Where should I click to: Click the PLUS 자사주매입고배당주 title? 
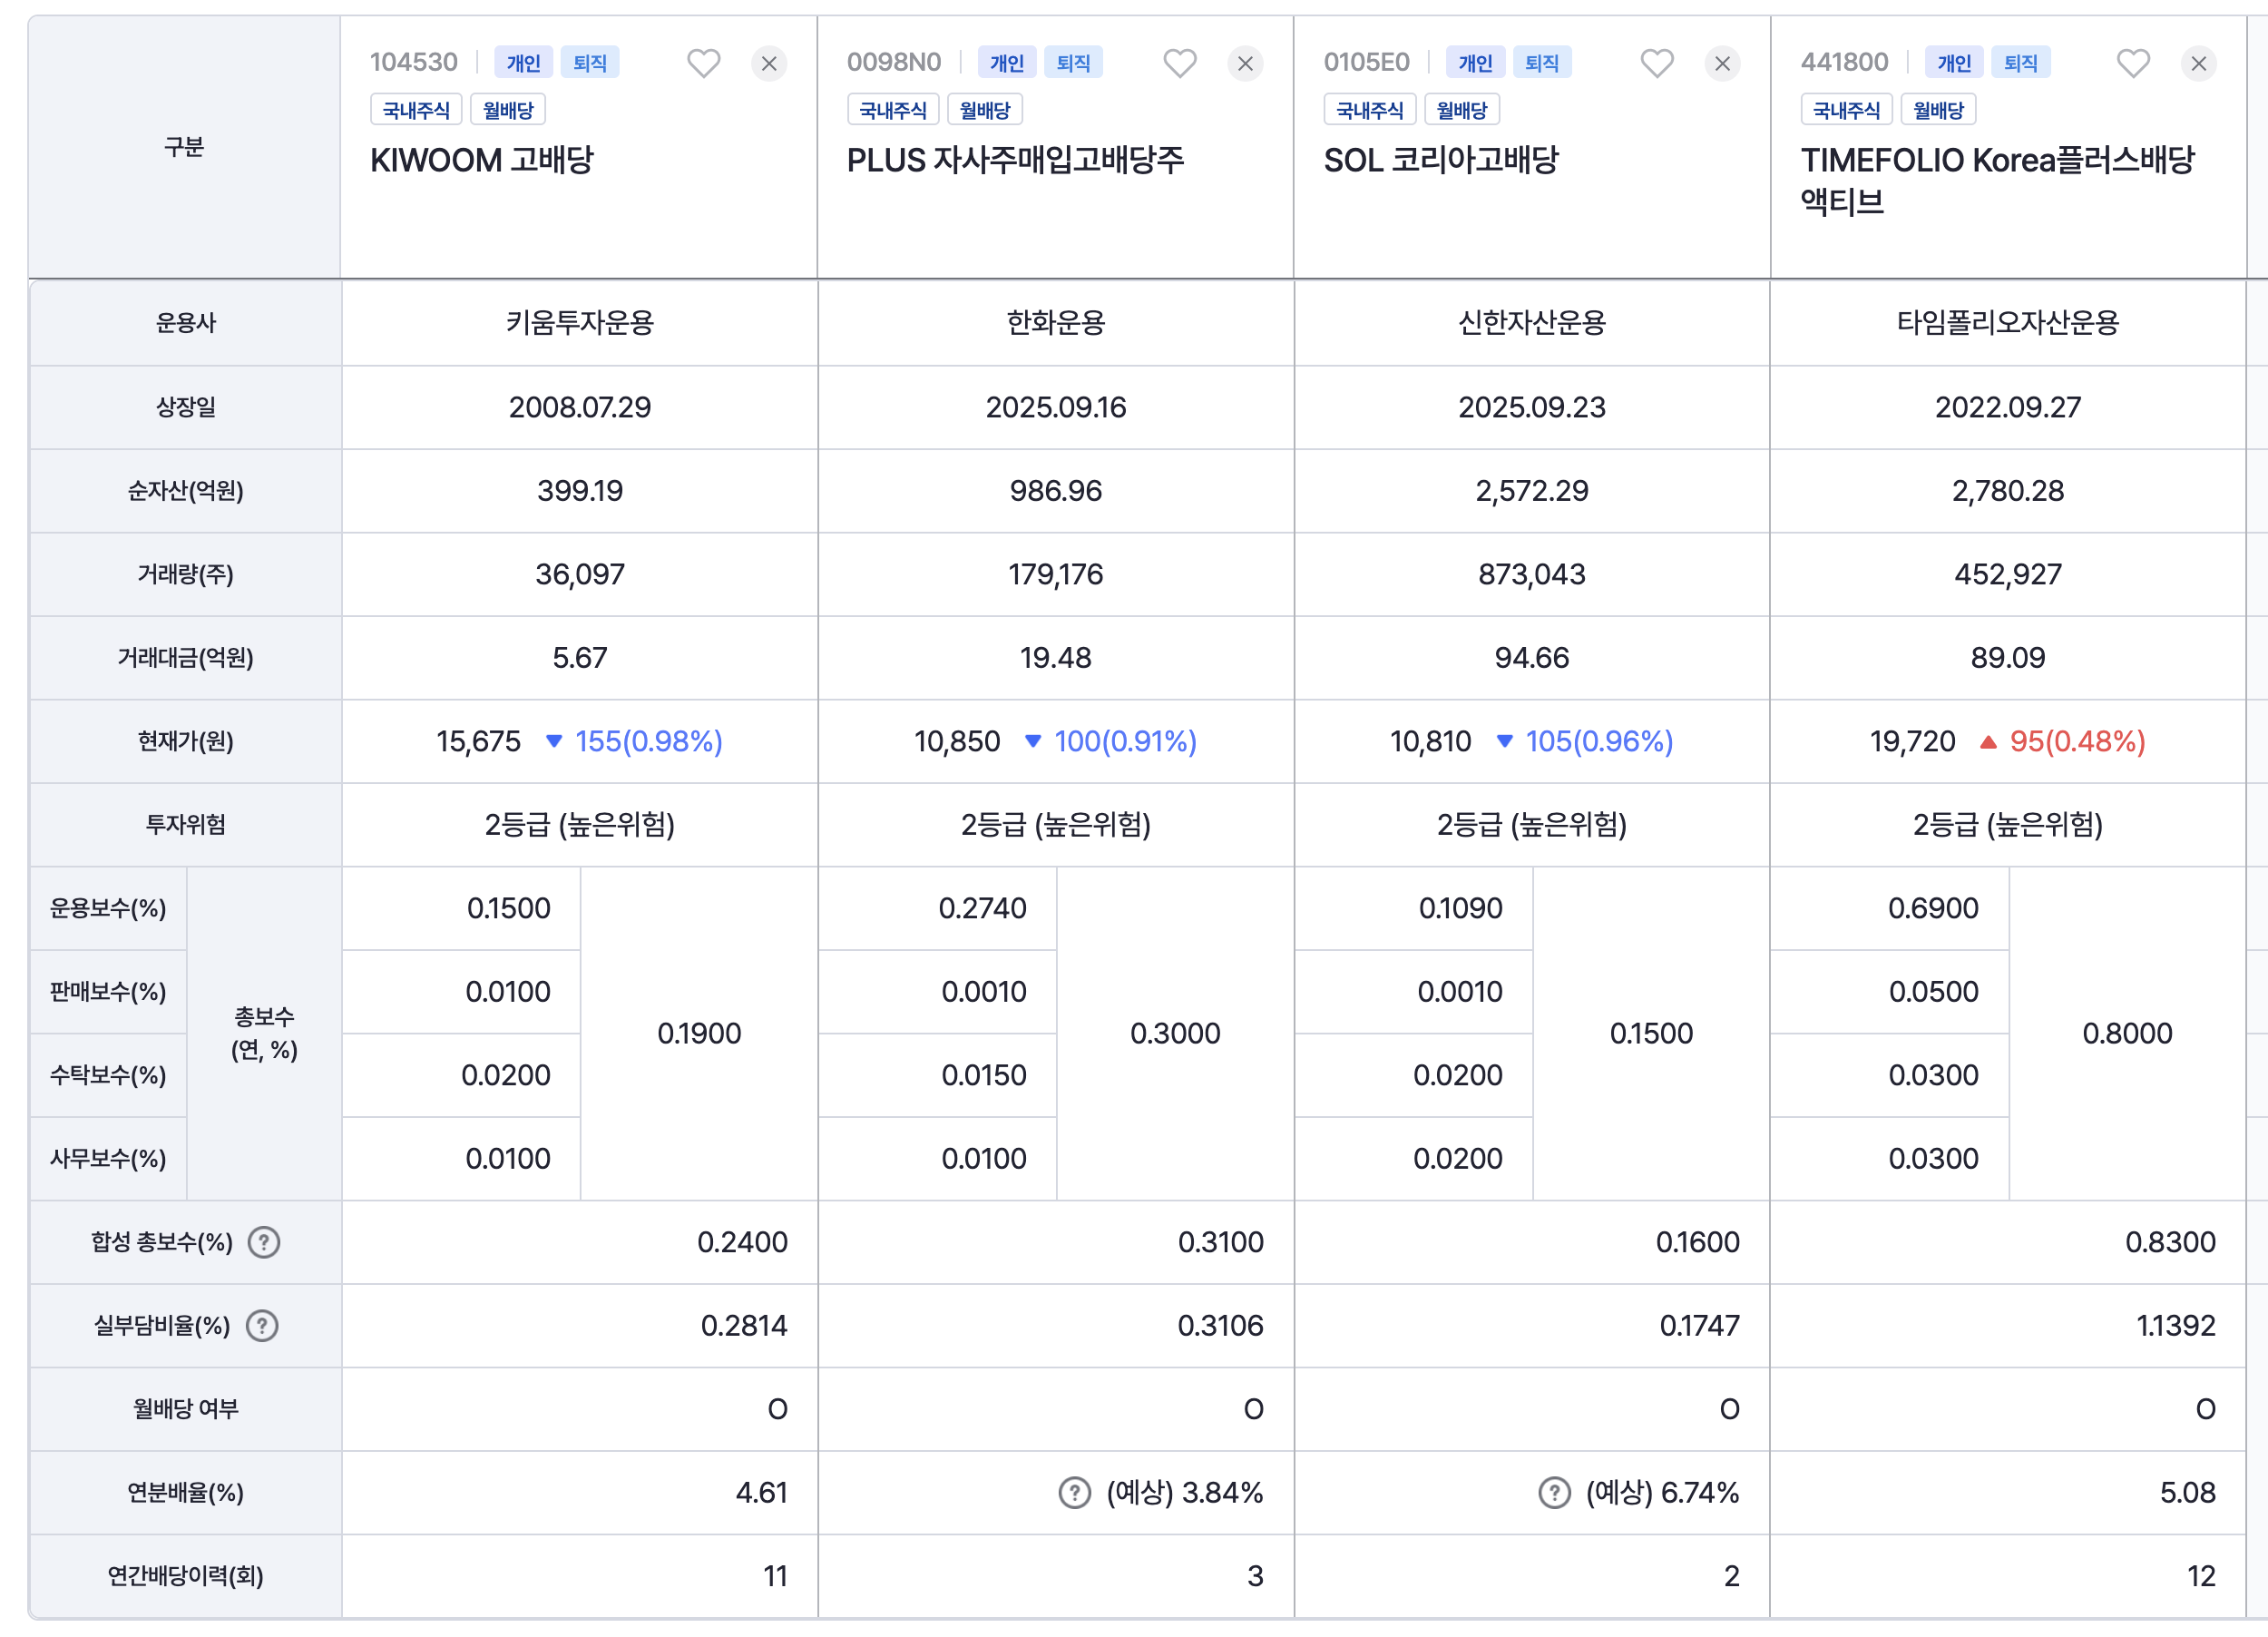pos(1015,160)
